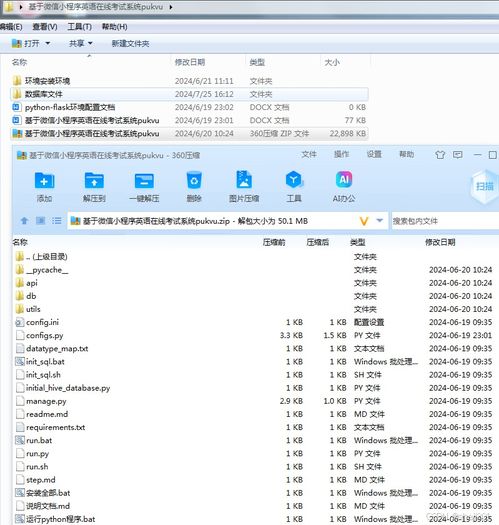499x525 pixels.
Task: Go up one level with the up-arrow icon
Action: tap(24, 221)
